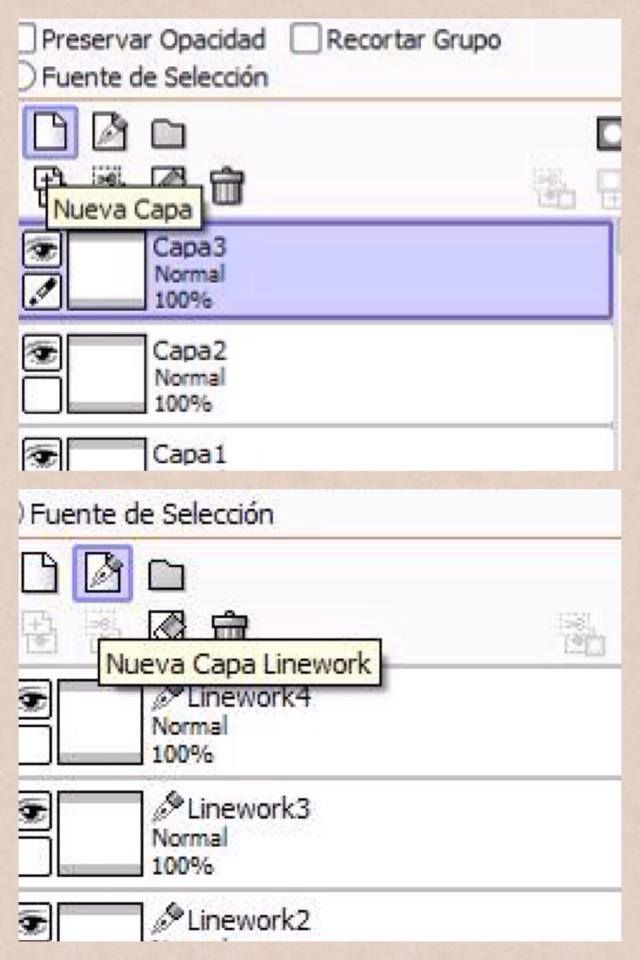The height and width of the screenshot is (960, 640).
Task: Click the Capa3 layer thumbnail
Action: [x=107, y=270]
